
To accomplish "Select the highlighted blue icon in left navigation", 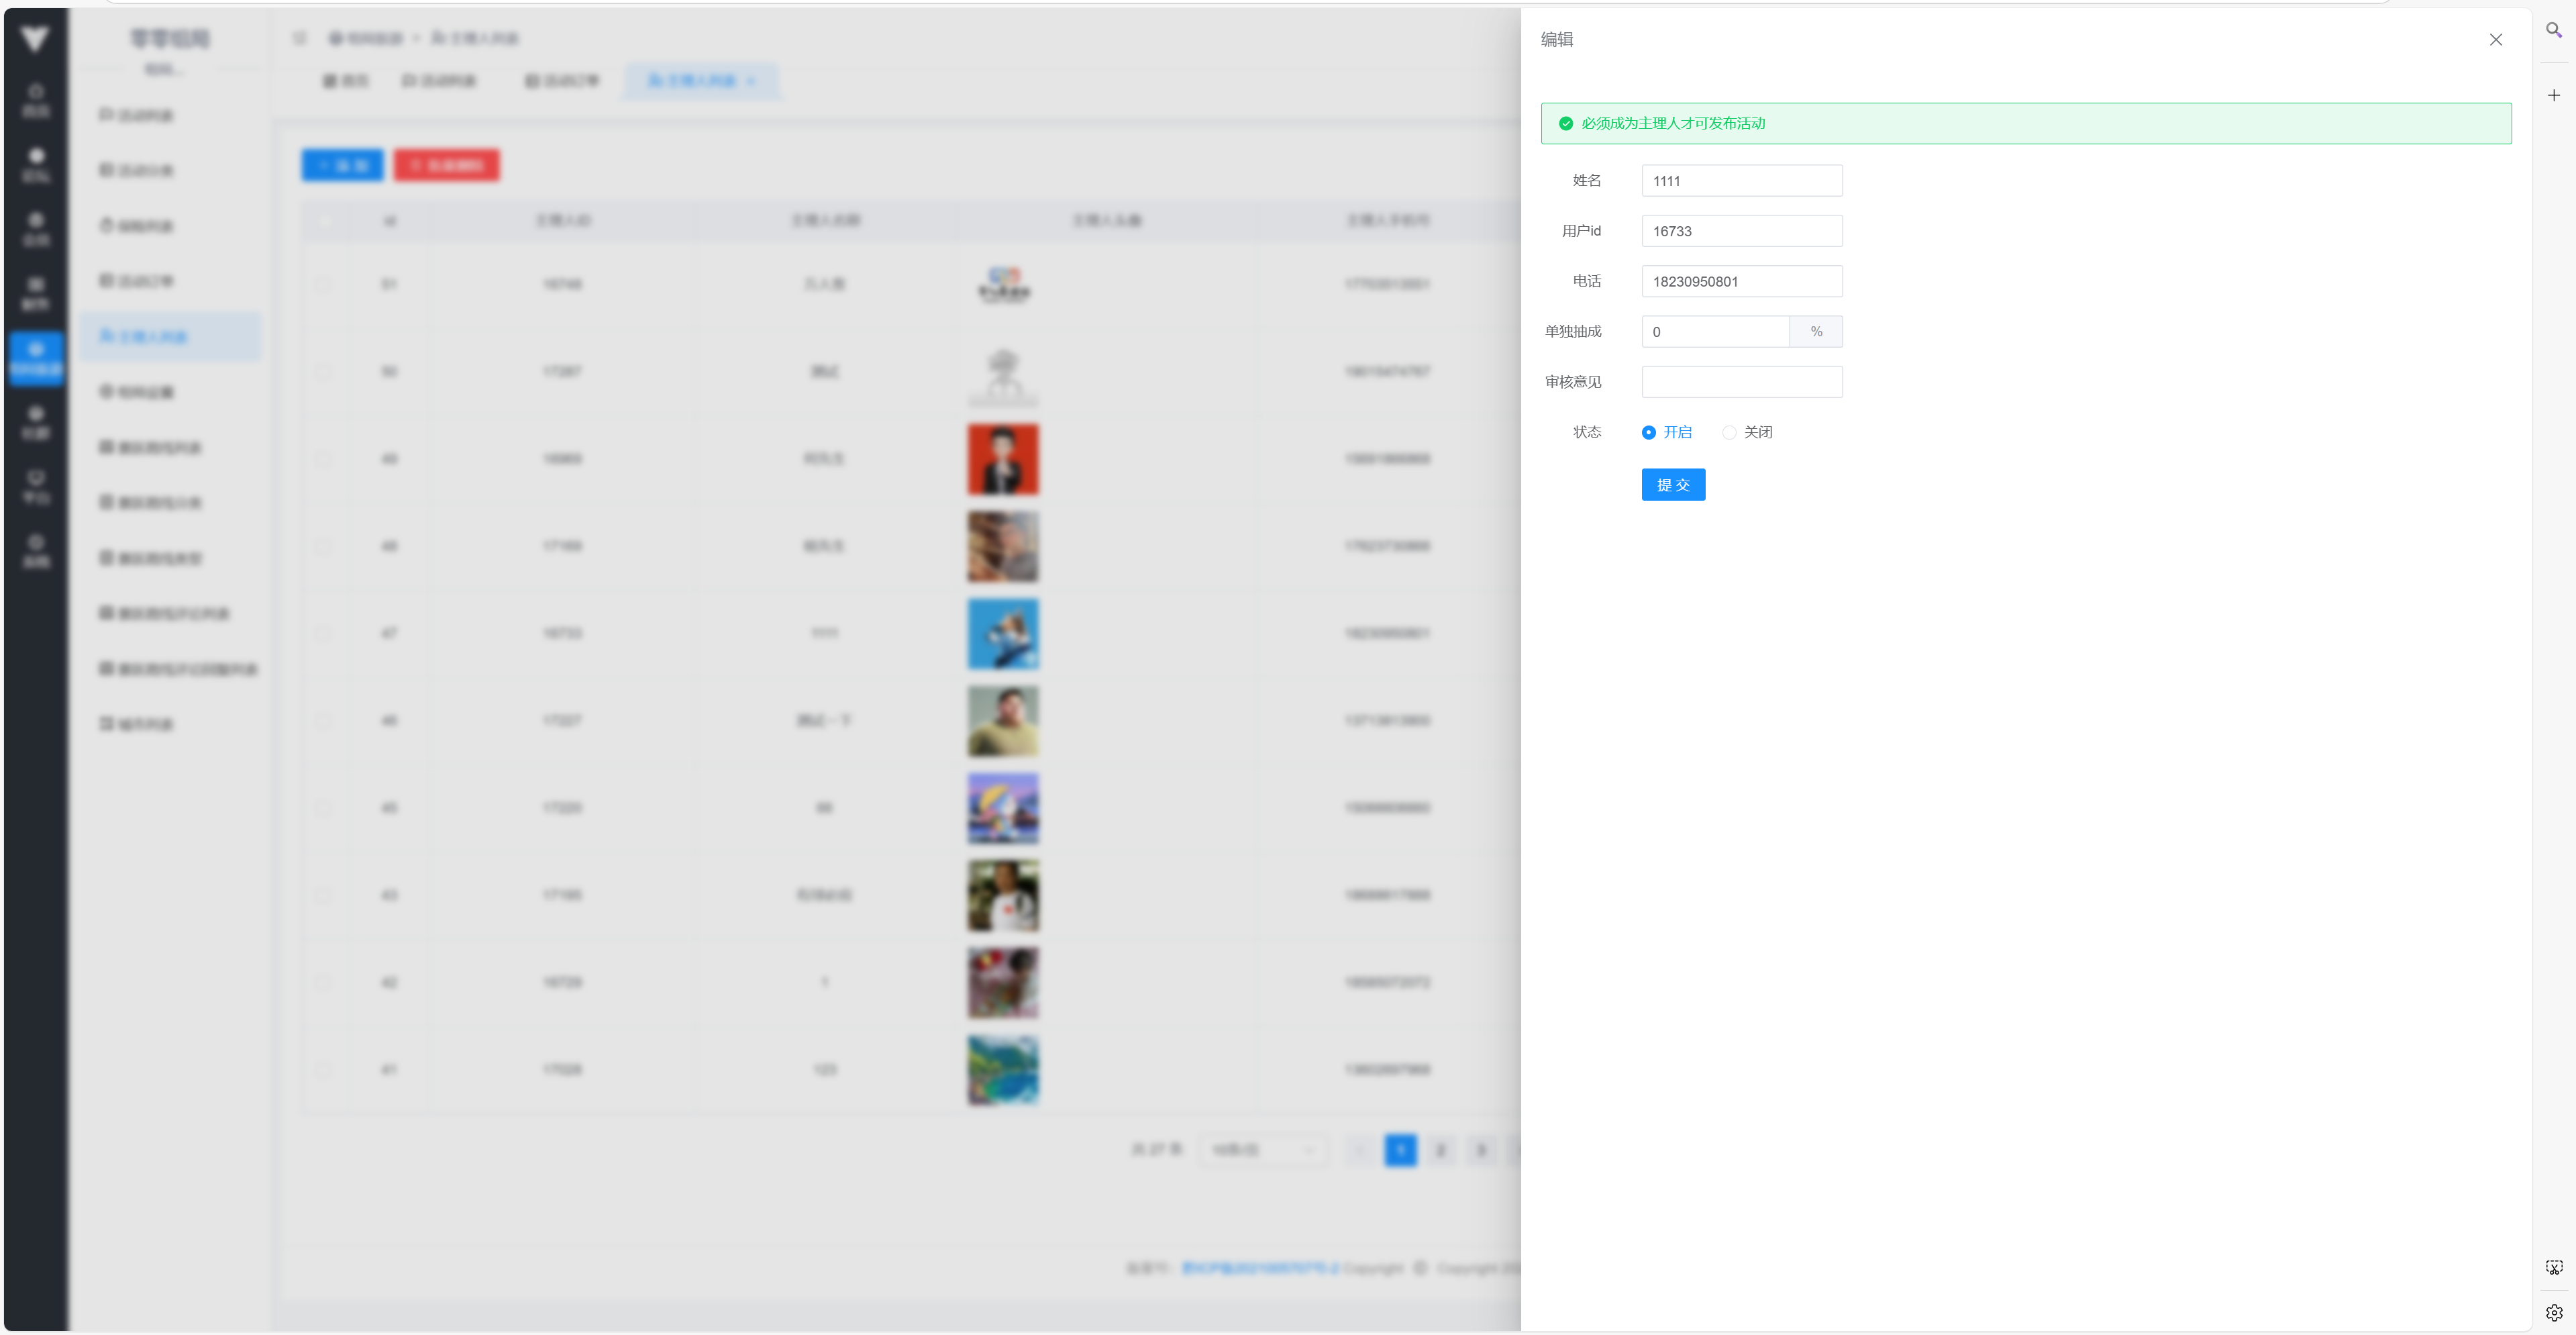I will [36, 357].
